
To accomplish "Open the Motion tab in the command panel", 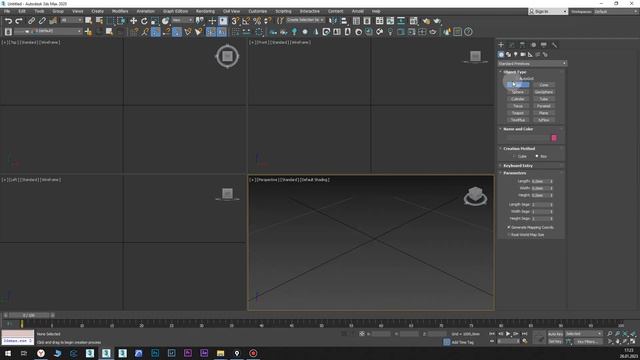I will point(533,45).
